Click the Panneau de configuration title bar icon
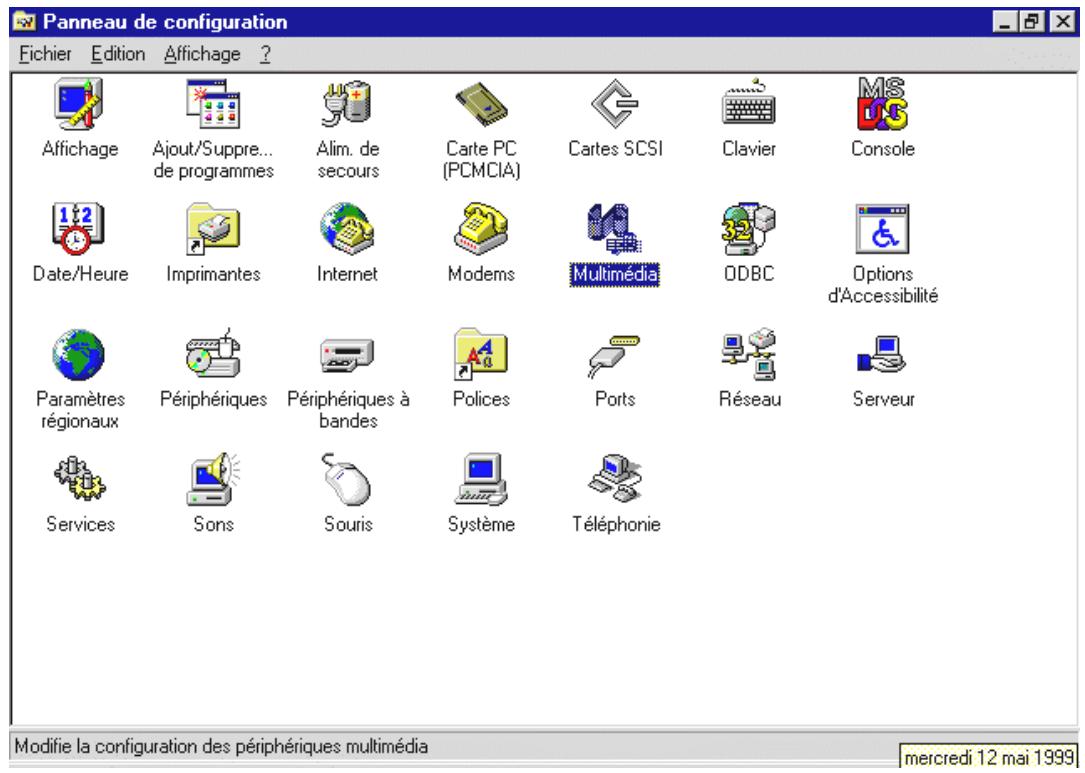 tap(25, 21)
